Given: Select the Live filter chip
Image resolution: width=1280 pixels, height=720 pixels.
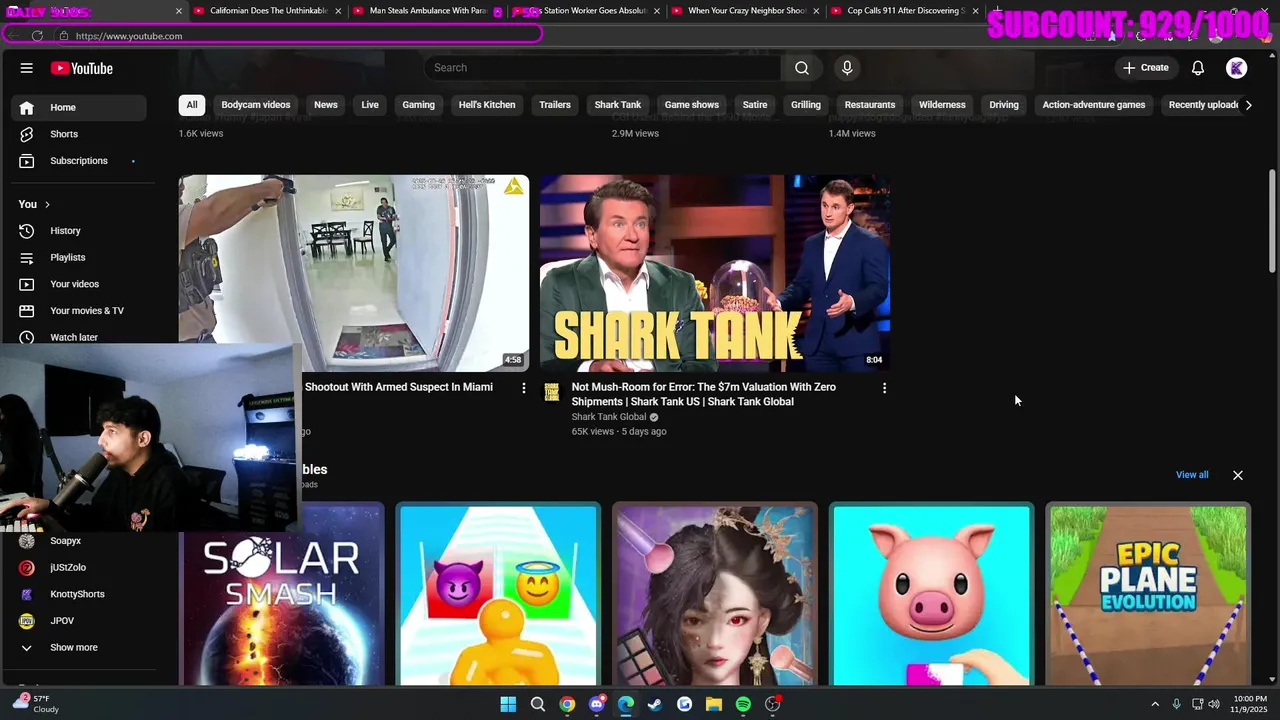Looking at the screenshot, I should click(370, 105).
